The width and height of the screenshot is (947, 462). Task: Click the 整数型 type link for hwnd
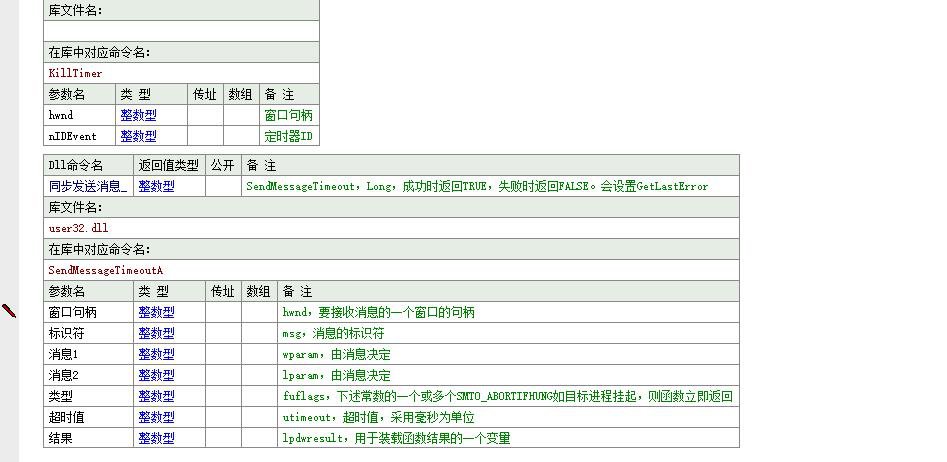click(x=138, y=115)
